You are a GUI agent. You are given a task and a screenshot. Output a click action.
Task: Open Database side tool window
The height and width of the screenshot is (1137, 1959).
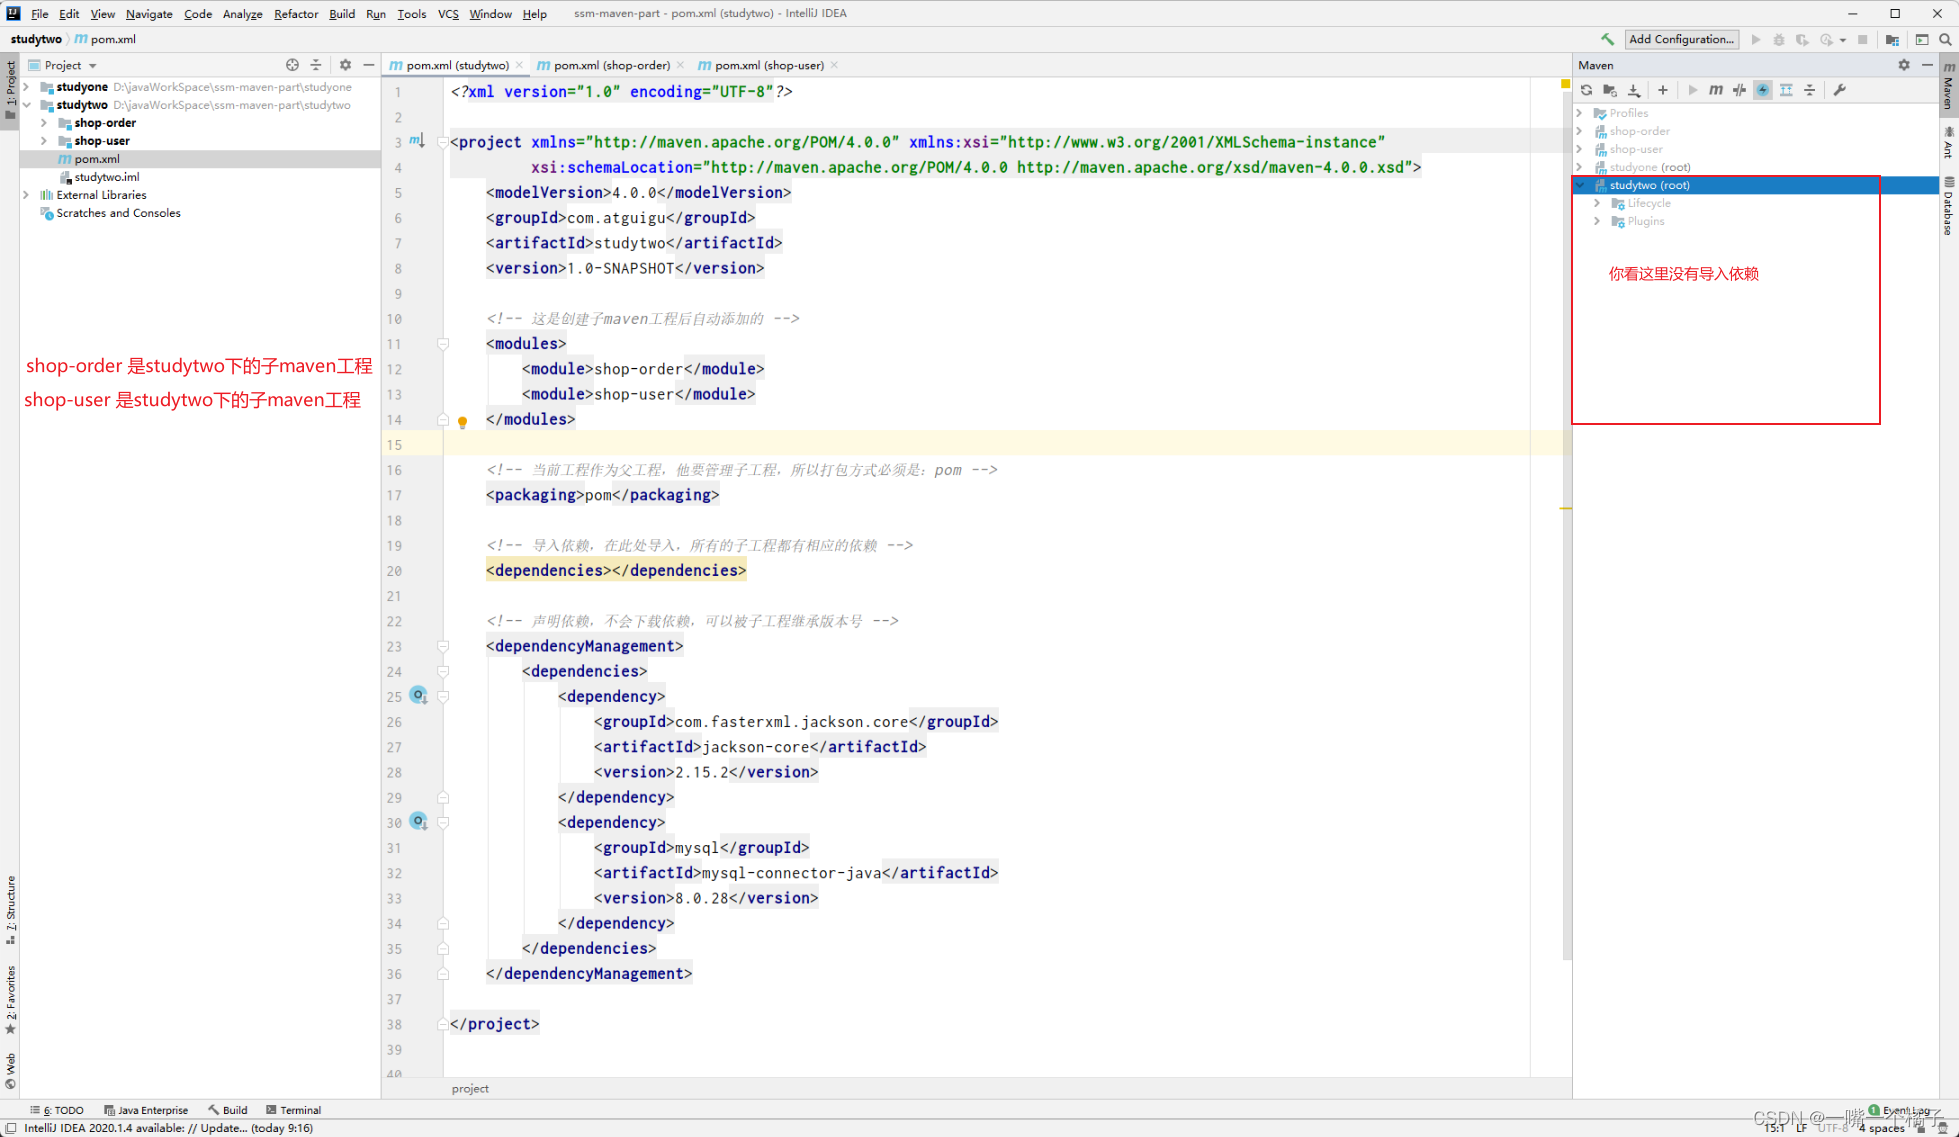pos(1949,205)
